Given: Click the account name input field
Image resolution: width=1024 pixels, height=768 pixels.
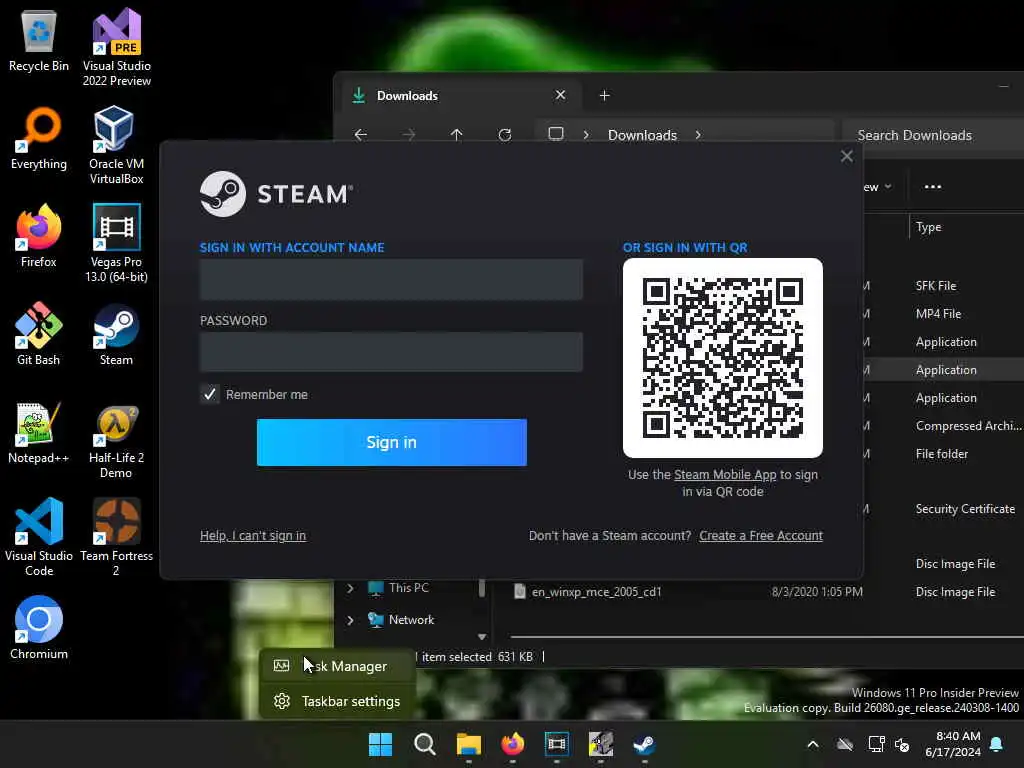Looking at the screenshot, I should (391, 280).
